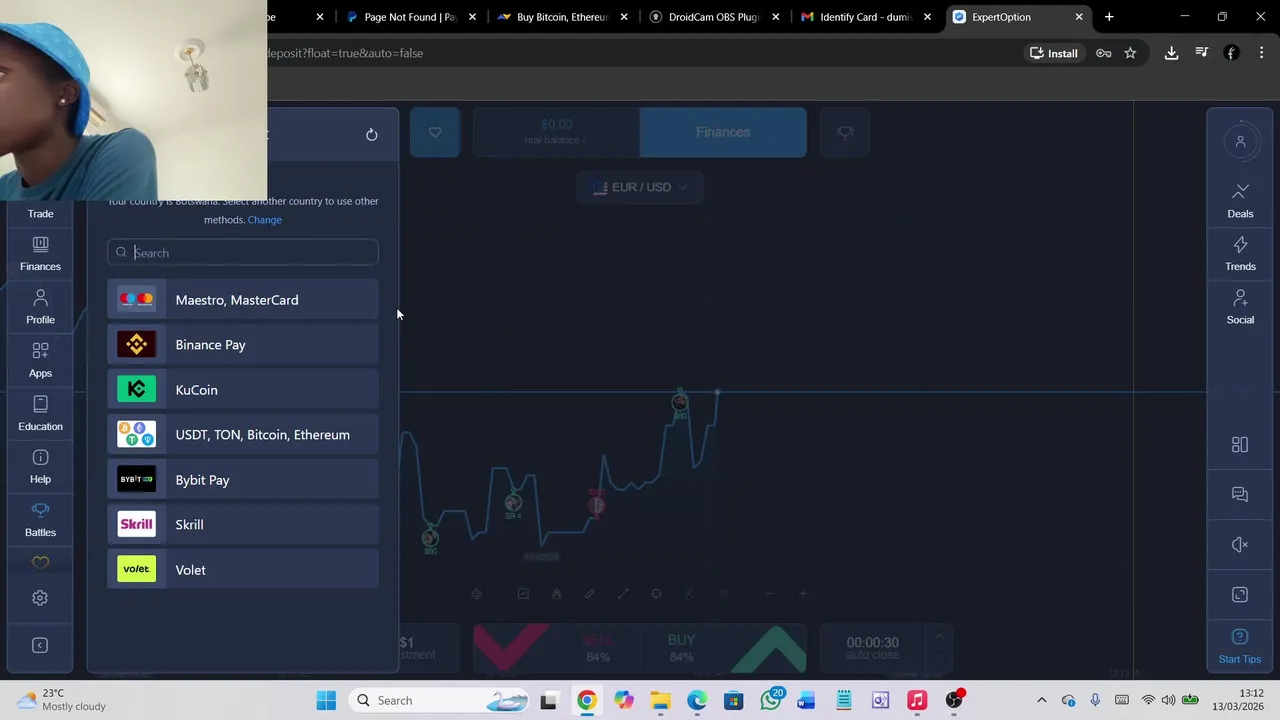Select KuCoin payment method
This screenshot has width=1280, height=720.
click(x=243, y=390)
